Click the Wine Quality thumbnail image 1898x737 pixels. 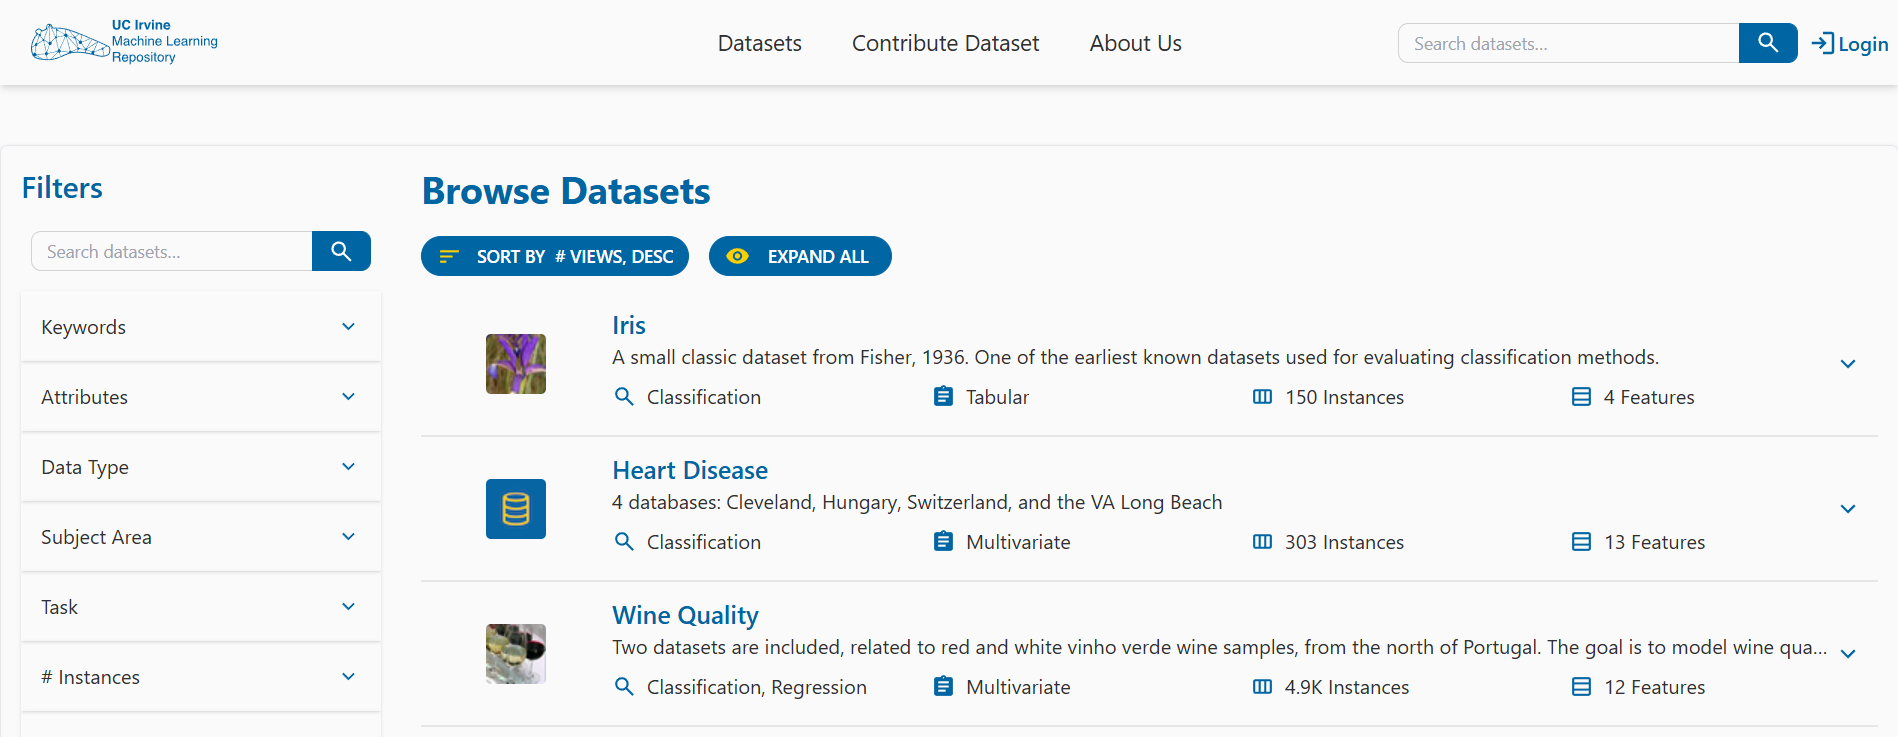[x=515, y=654]
